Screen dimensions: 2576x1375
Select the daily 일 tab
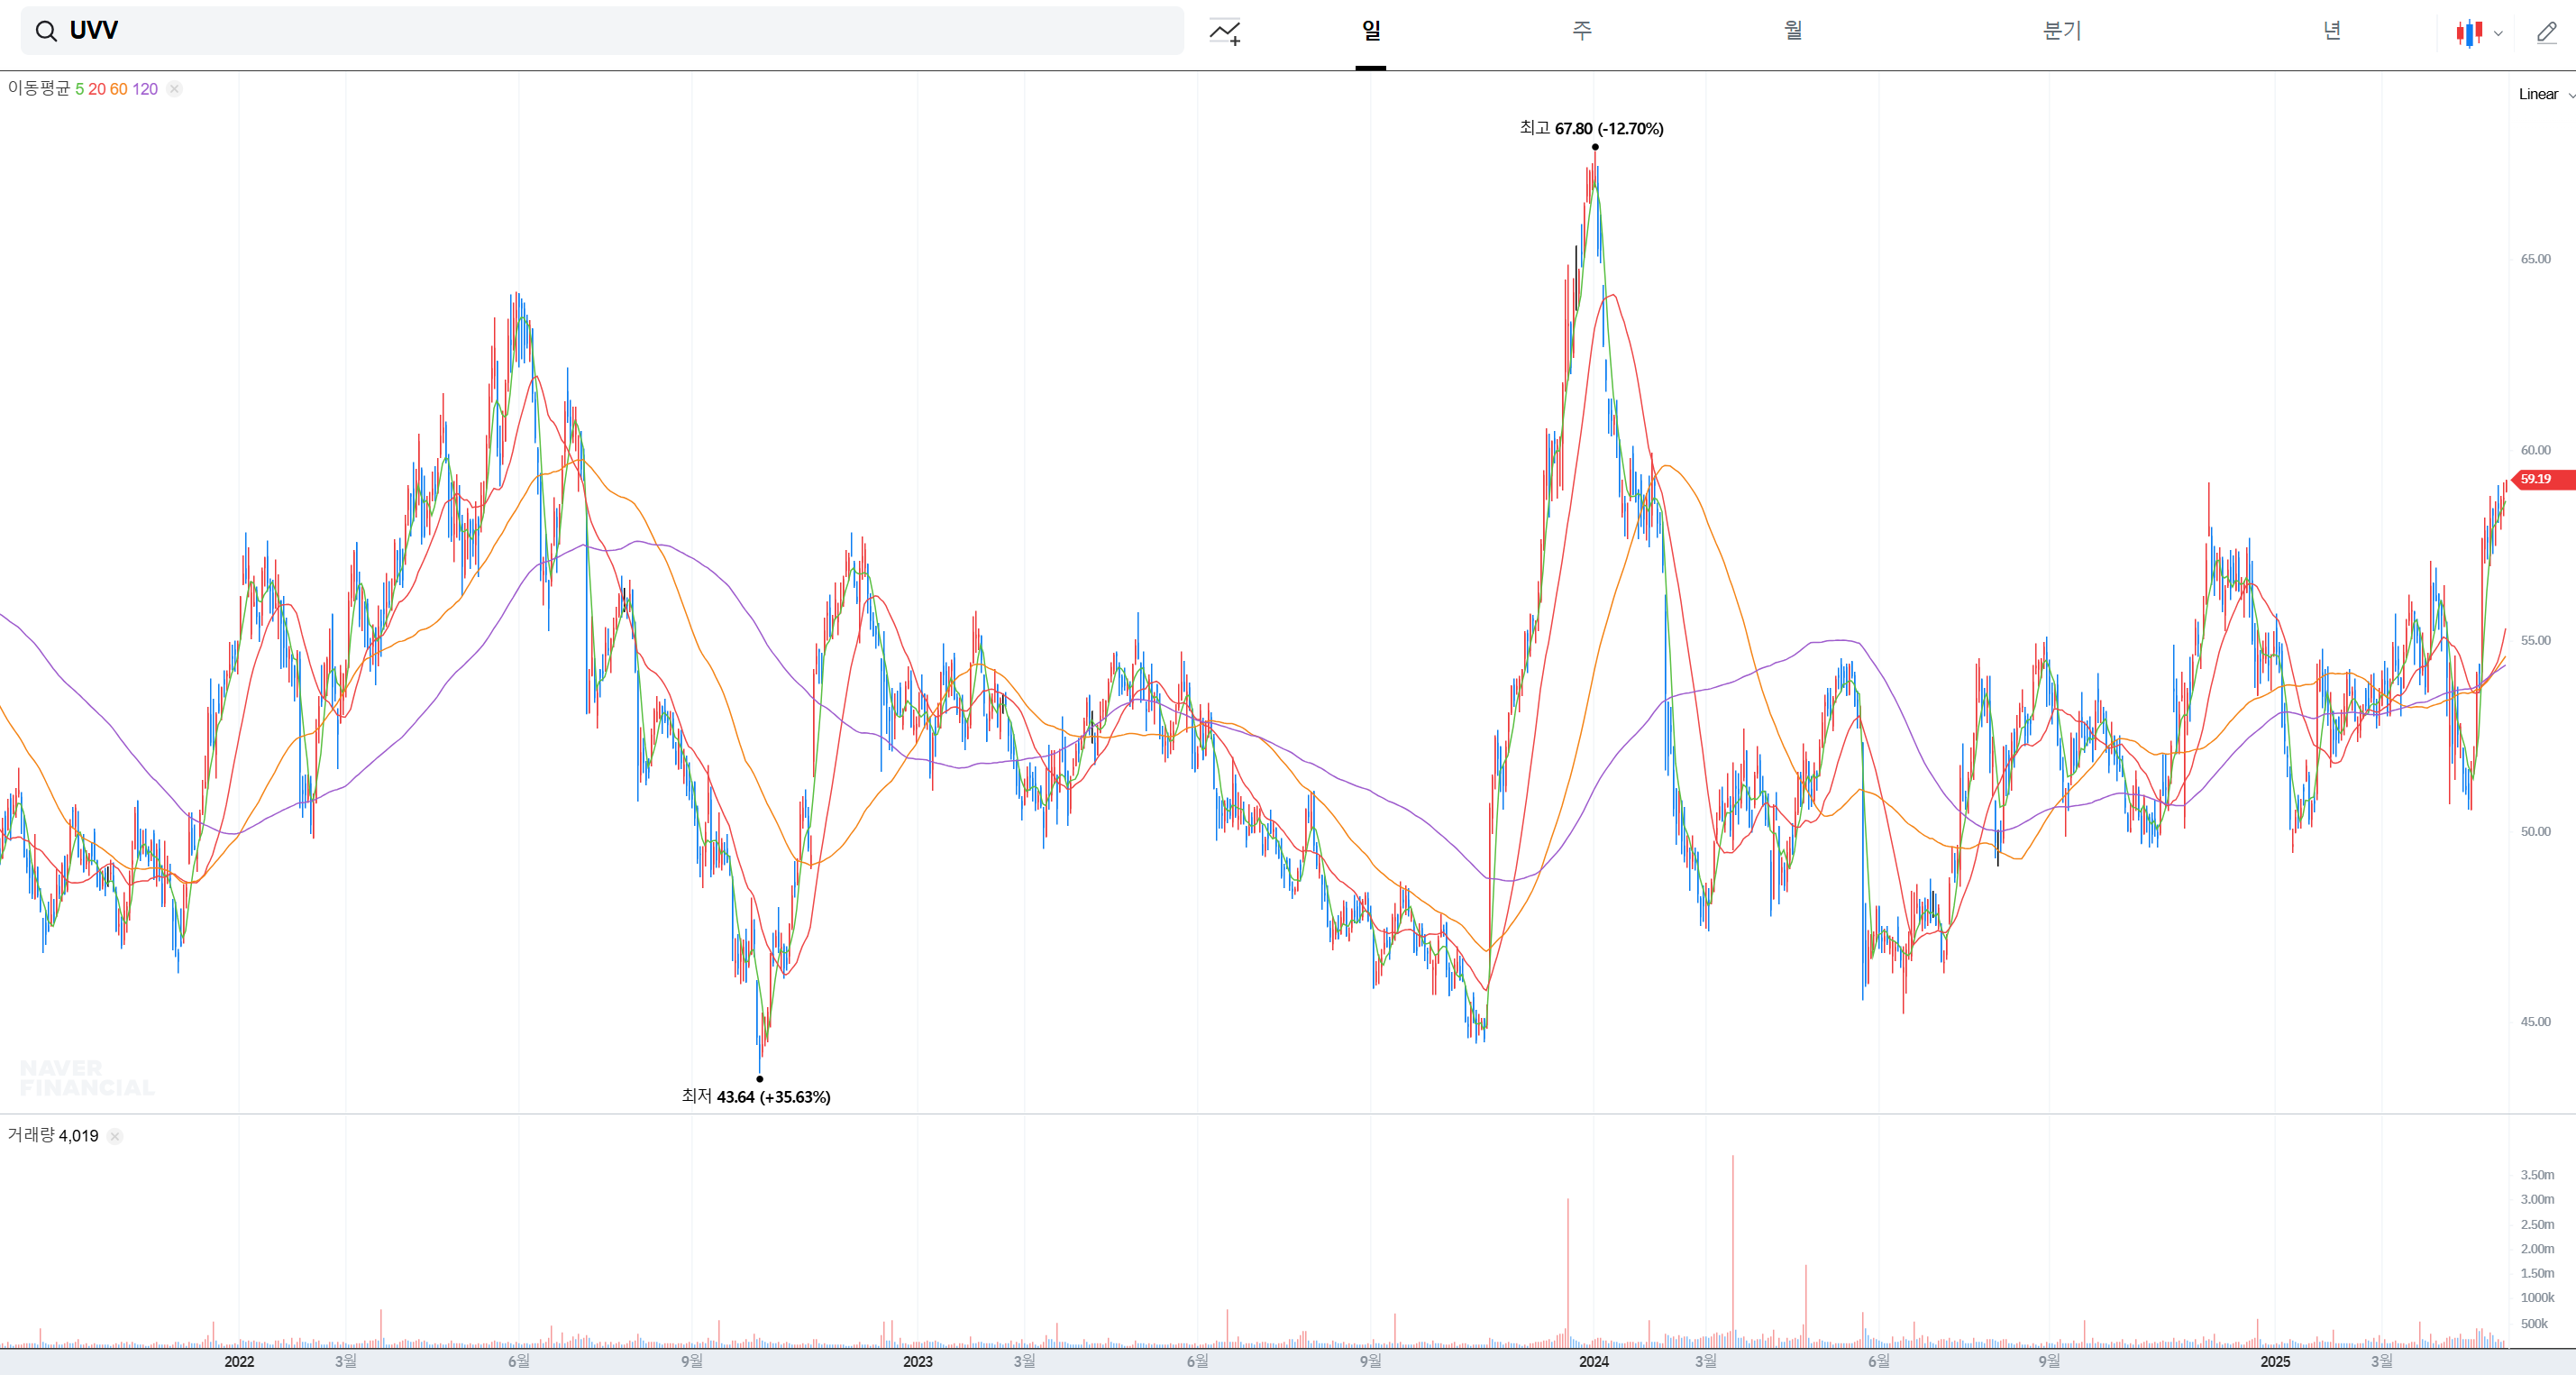pos(1370,31)
